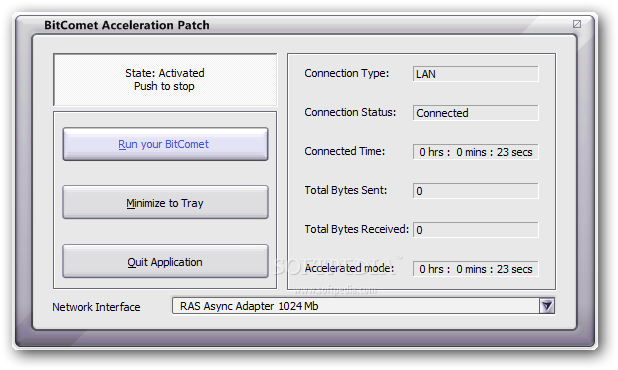
Task: Click the Accelerated mode time field
Action: [x=475, y=269]
